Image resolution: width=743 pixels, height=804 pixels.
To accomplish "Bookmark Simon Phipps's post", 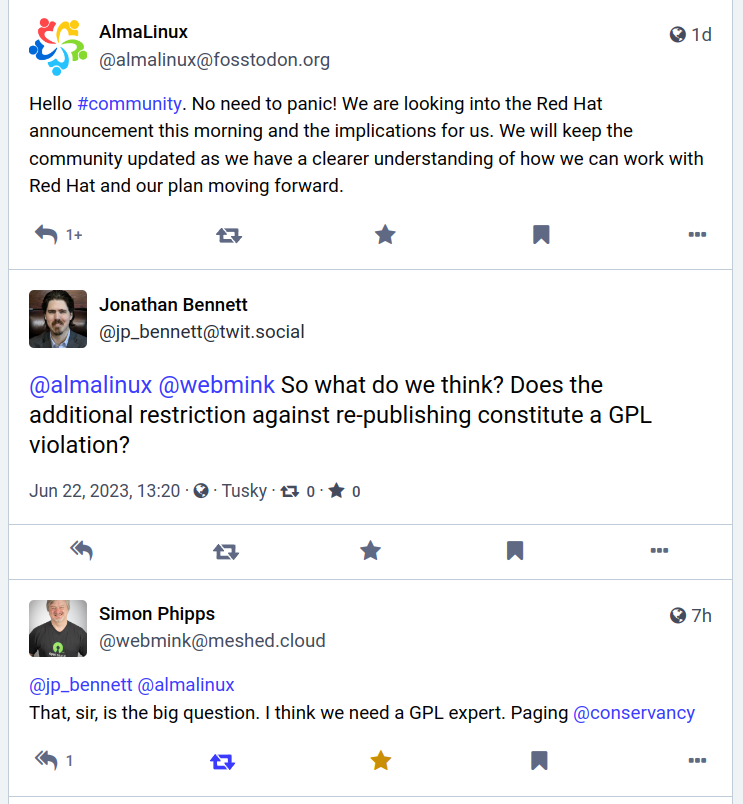I will (539, 761).
